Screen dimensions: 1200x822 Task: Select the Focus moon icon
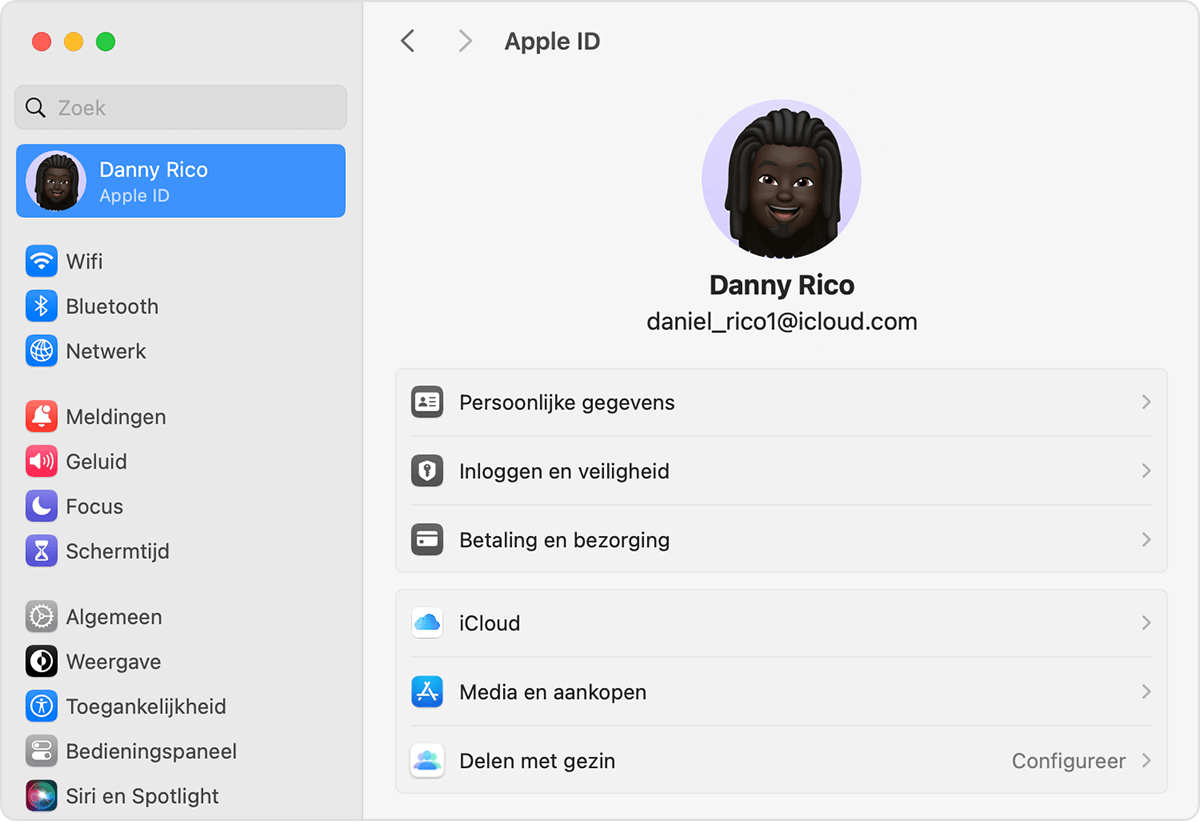pyautogui.click(x=41, y=507)
